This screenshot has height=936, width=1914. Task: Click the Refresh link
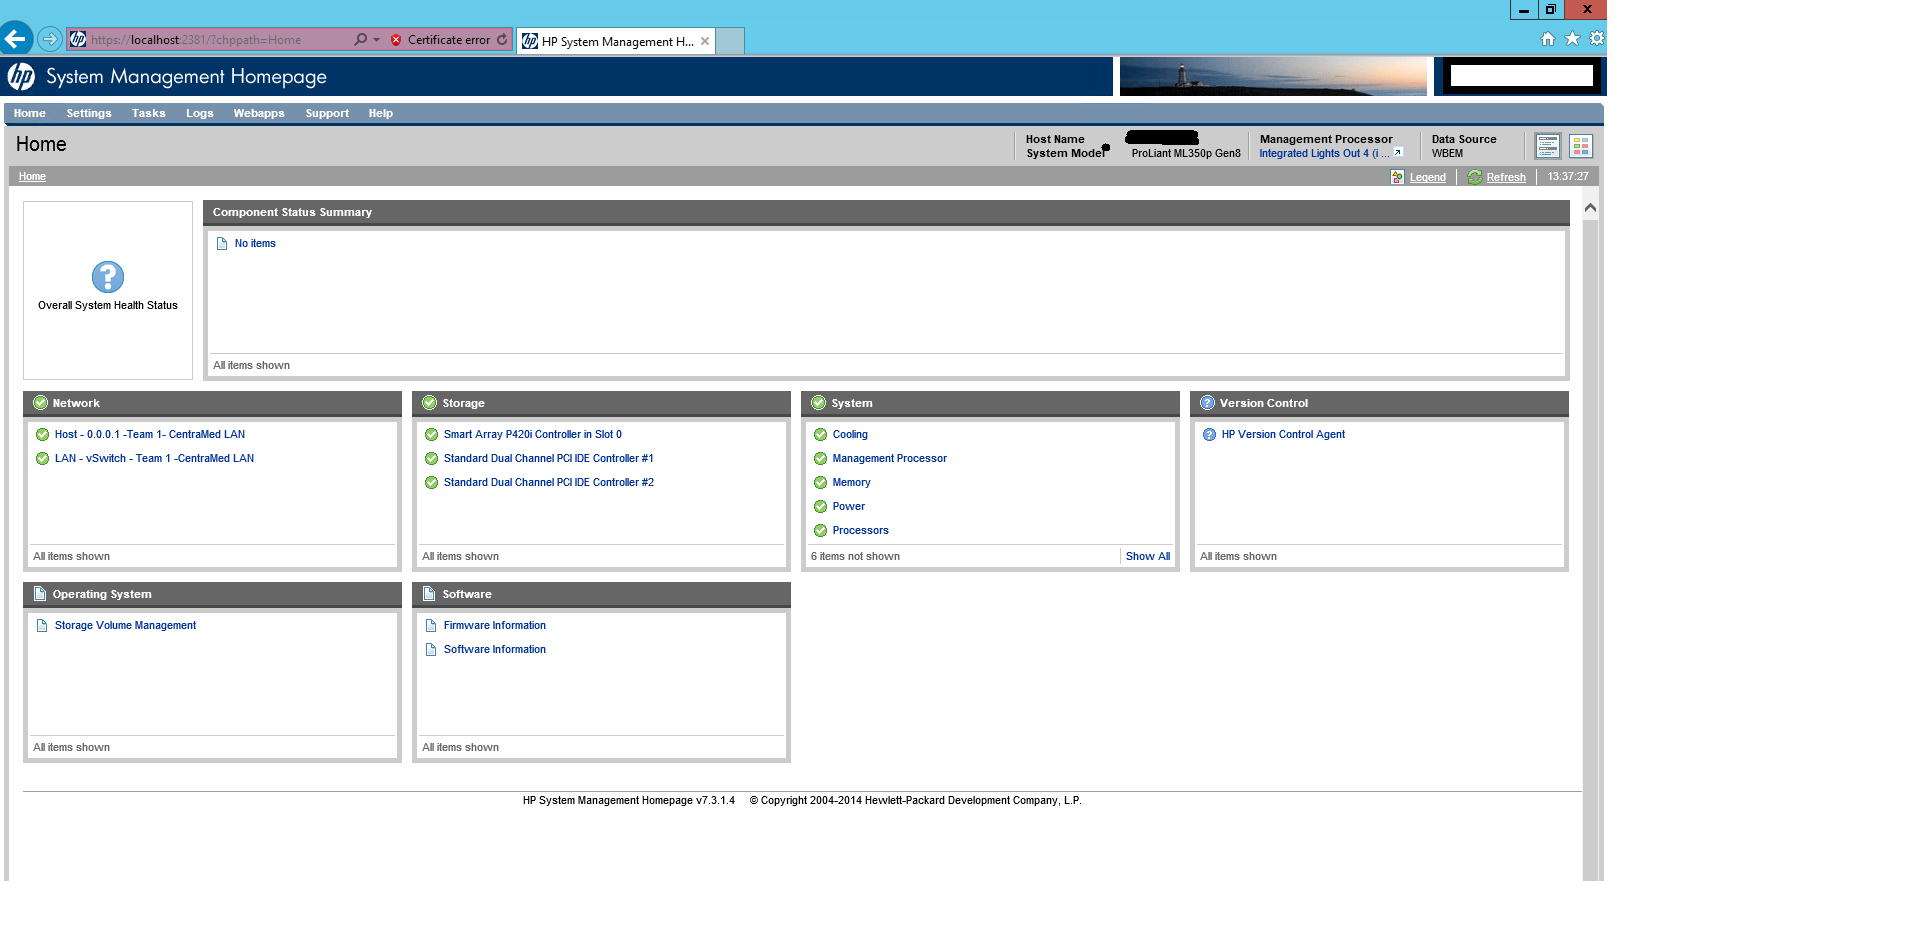click(1506, 177)
